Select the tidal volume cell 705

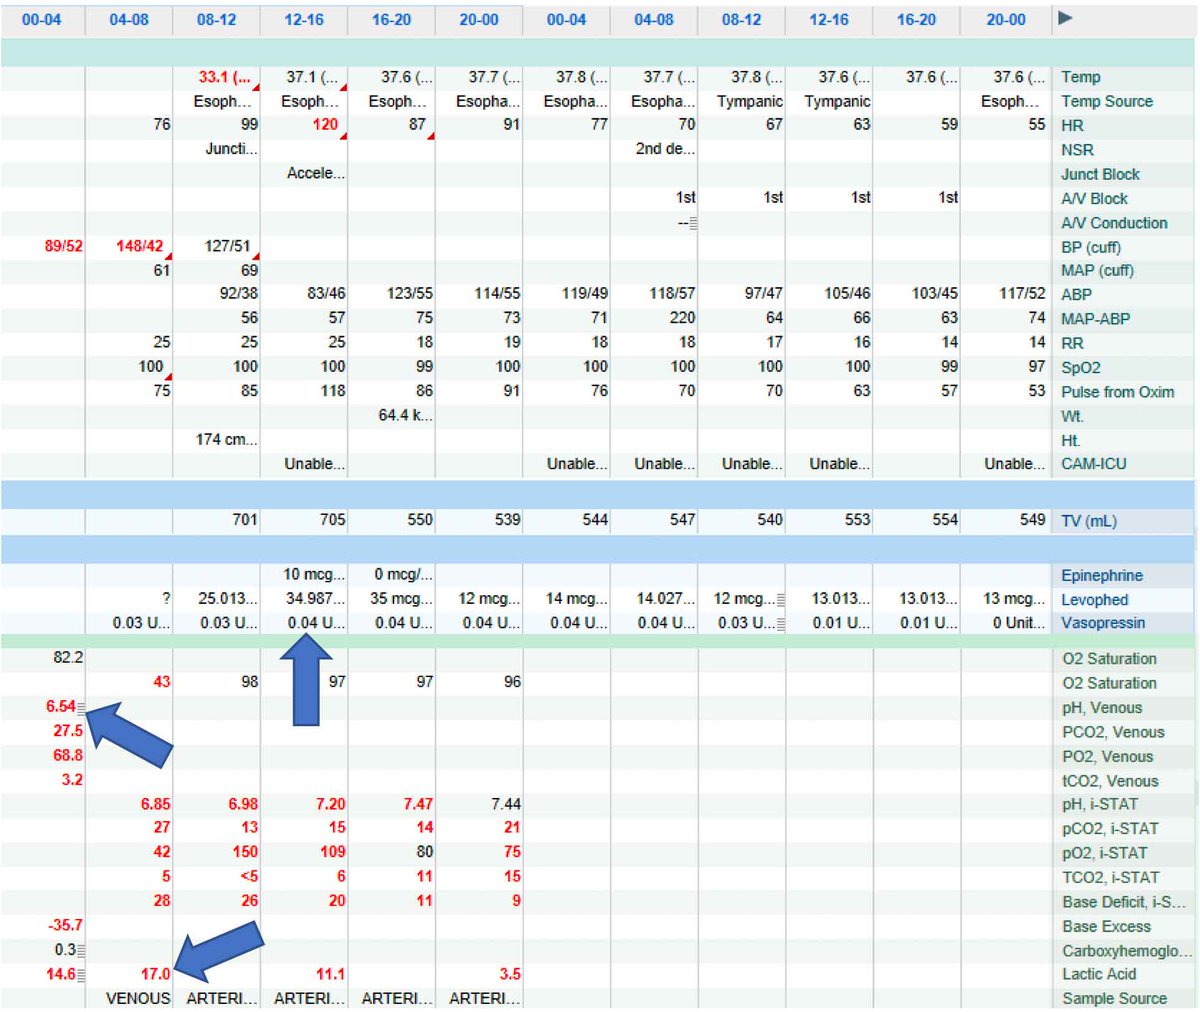pyautogui.click(x=332, y=520)
